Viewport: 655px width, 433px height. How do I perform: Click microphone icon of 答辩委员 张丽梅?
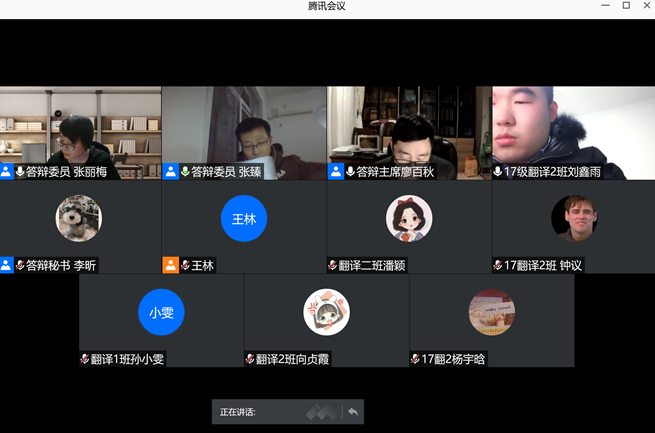tap(20, 172)
